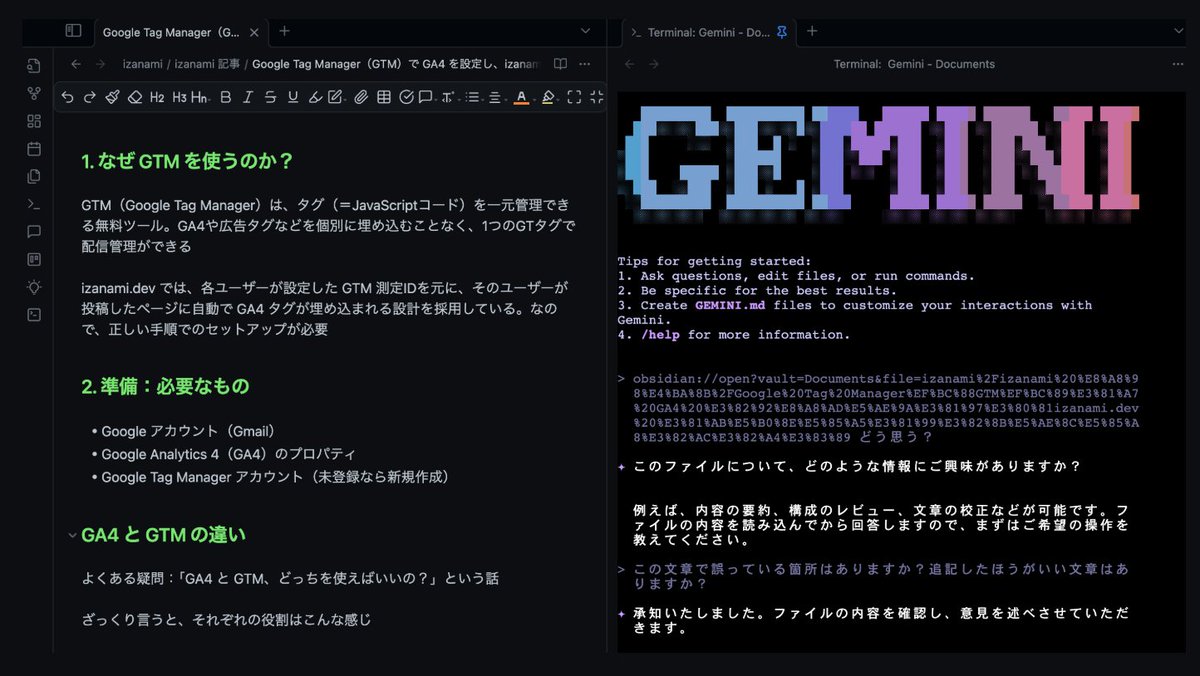Pick background highlight color swatch

pos(548,97)
